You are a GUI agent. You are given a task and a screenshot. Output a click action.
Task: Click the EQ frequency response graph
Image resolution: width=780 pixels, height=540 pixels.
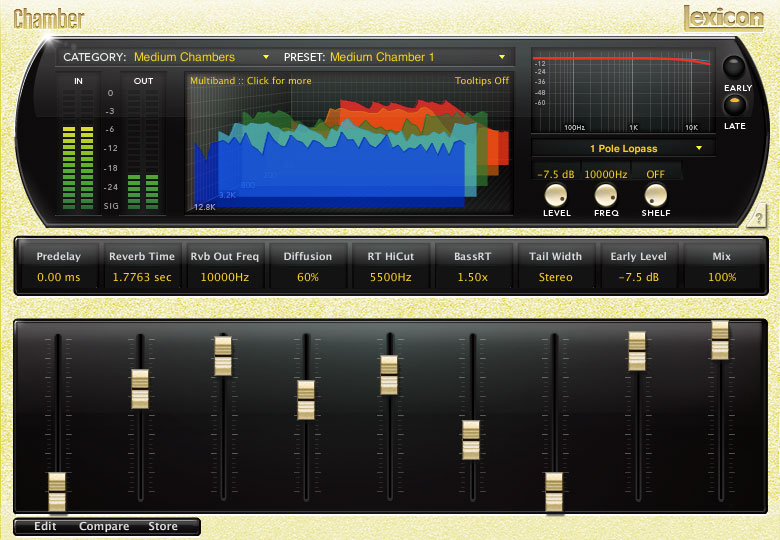623,90
